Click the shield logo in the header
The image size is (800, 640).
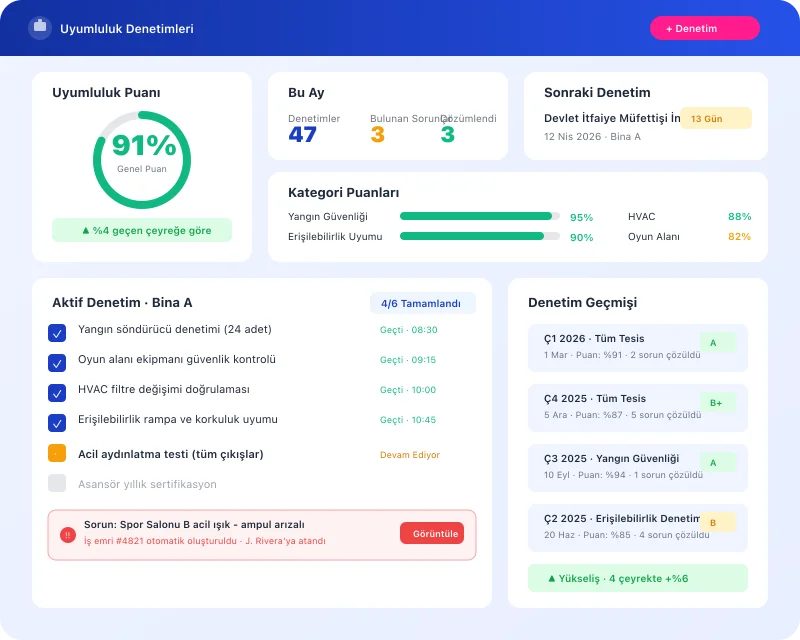tap(39, 27)
